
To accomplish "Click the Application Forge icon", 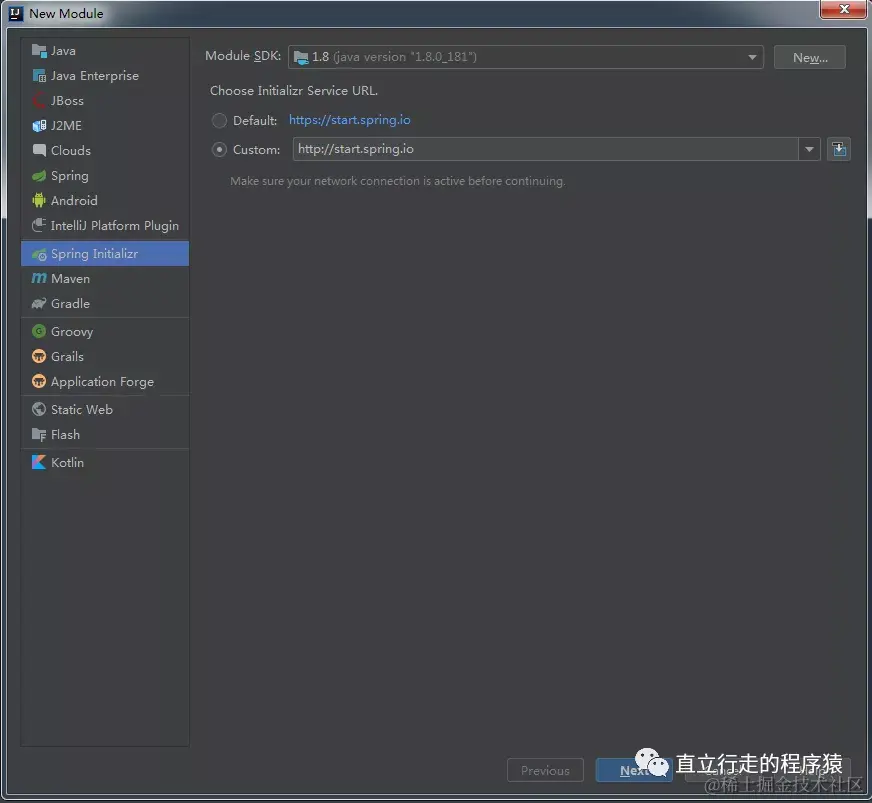I will tap(39, 381).
